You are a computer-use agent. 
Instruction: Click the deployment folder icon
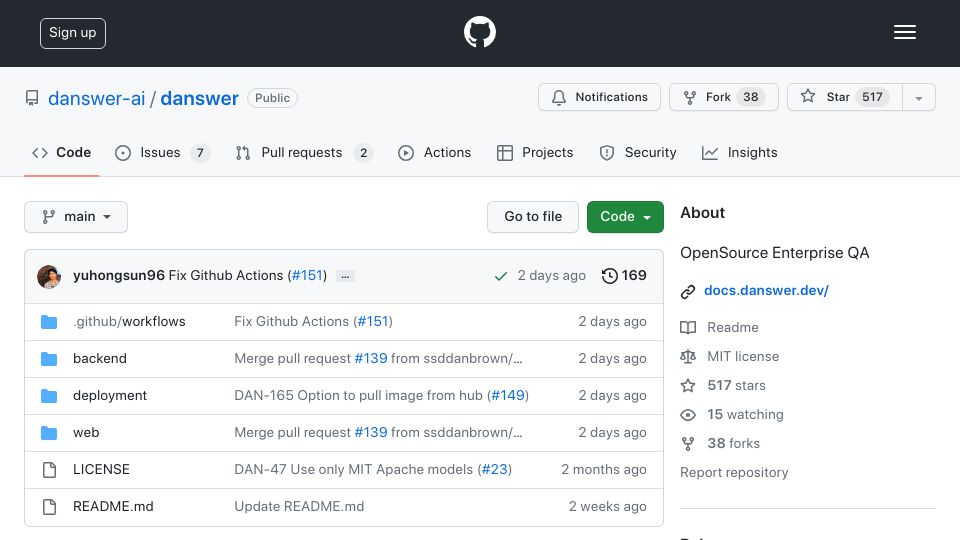click(x=49, y=396)
